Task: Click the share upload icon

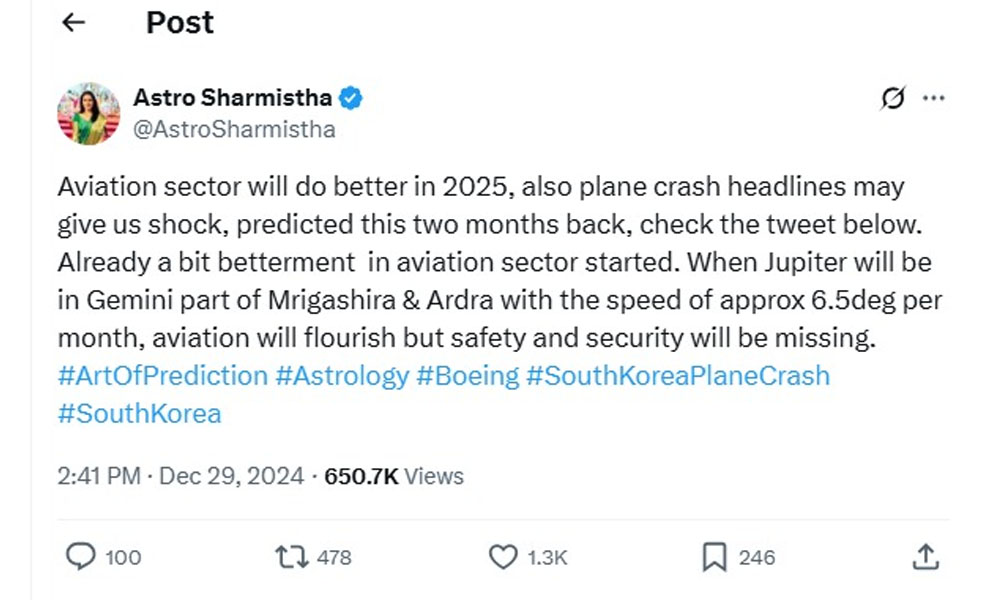Action: [x=926, y=557]
